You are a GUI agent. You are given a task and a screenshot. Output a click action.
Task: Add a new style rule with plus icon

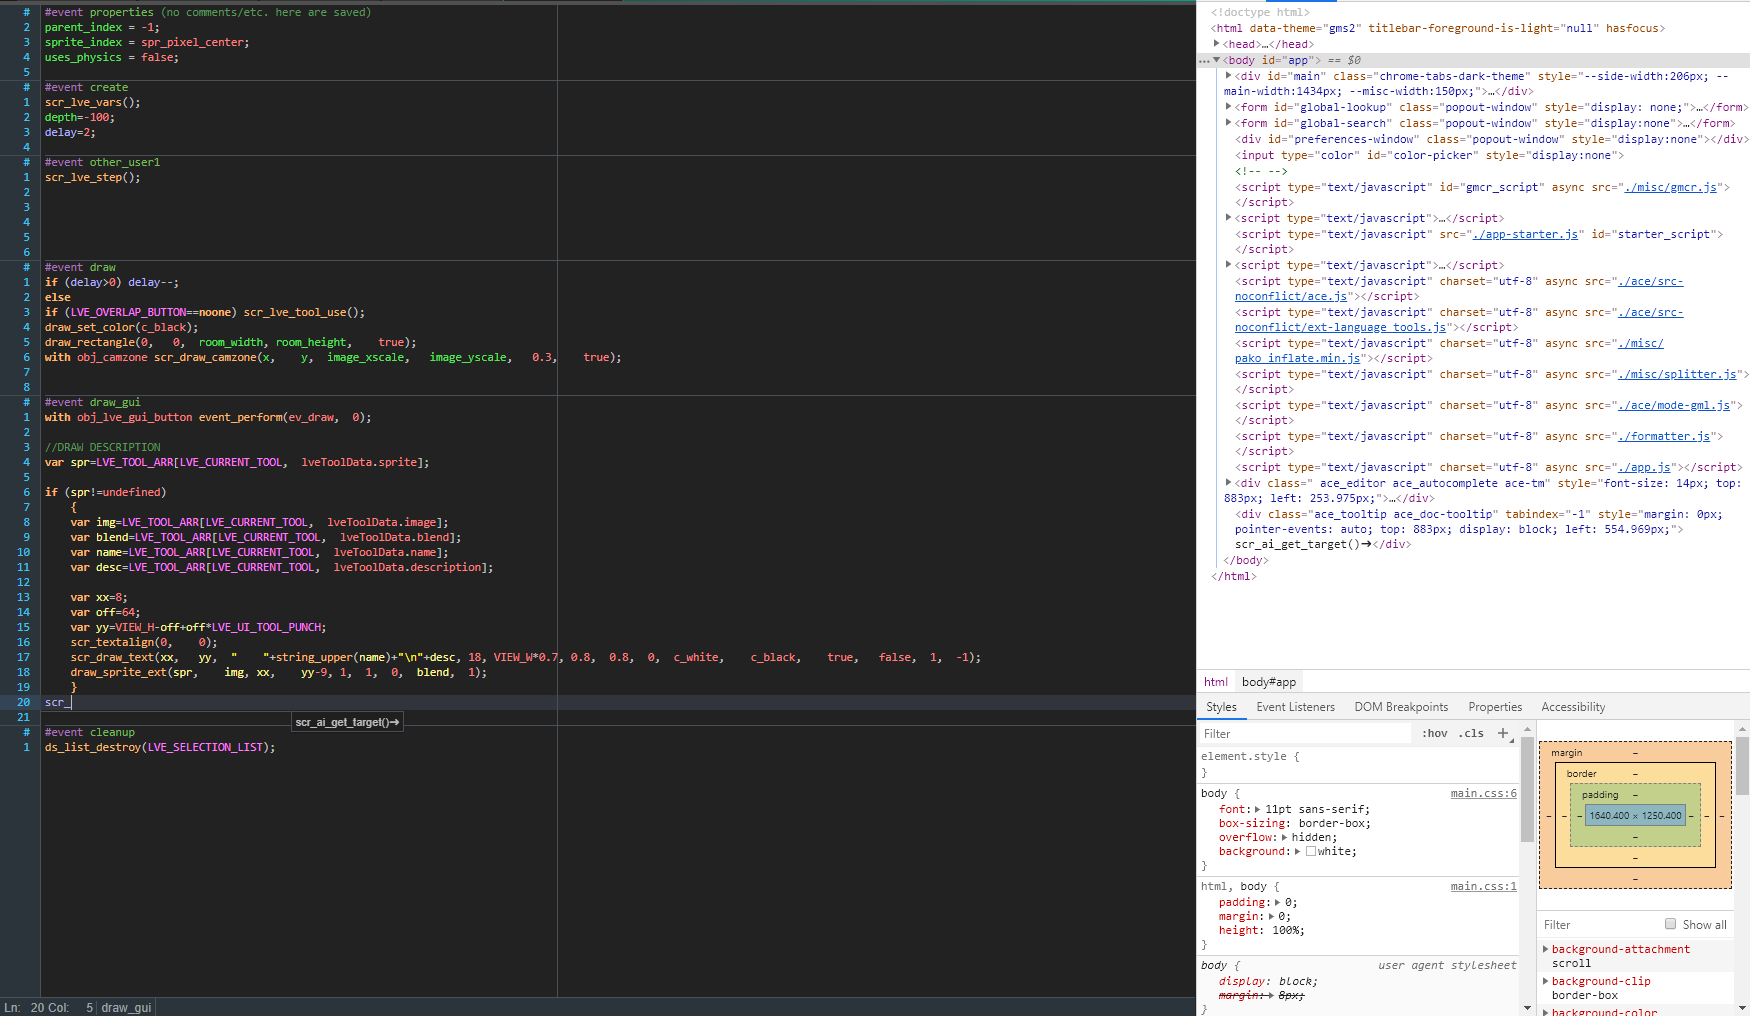click(1502, 733)
